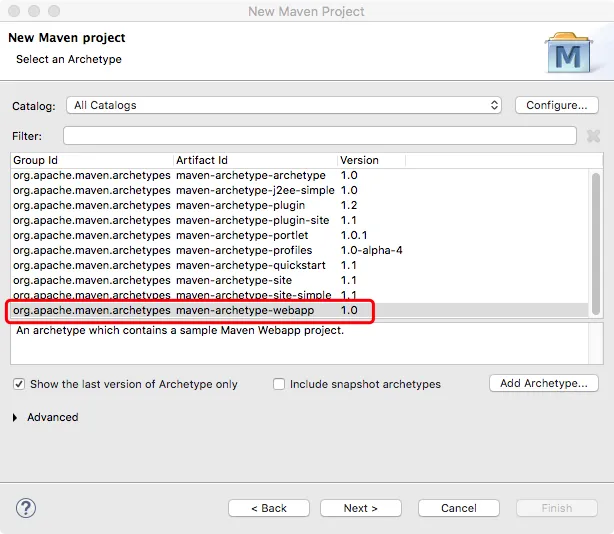Image resolution: width=614 pixels, height=534 pixels.
Task: Click the help question mark icon
Action: tap(26, 508)
